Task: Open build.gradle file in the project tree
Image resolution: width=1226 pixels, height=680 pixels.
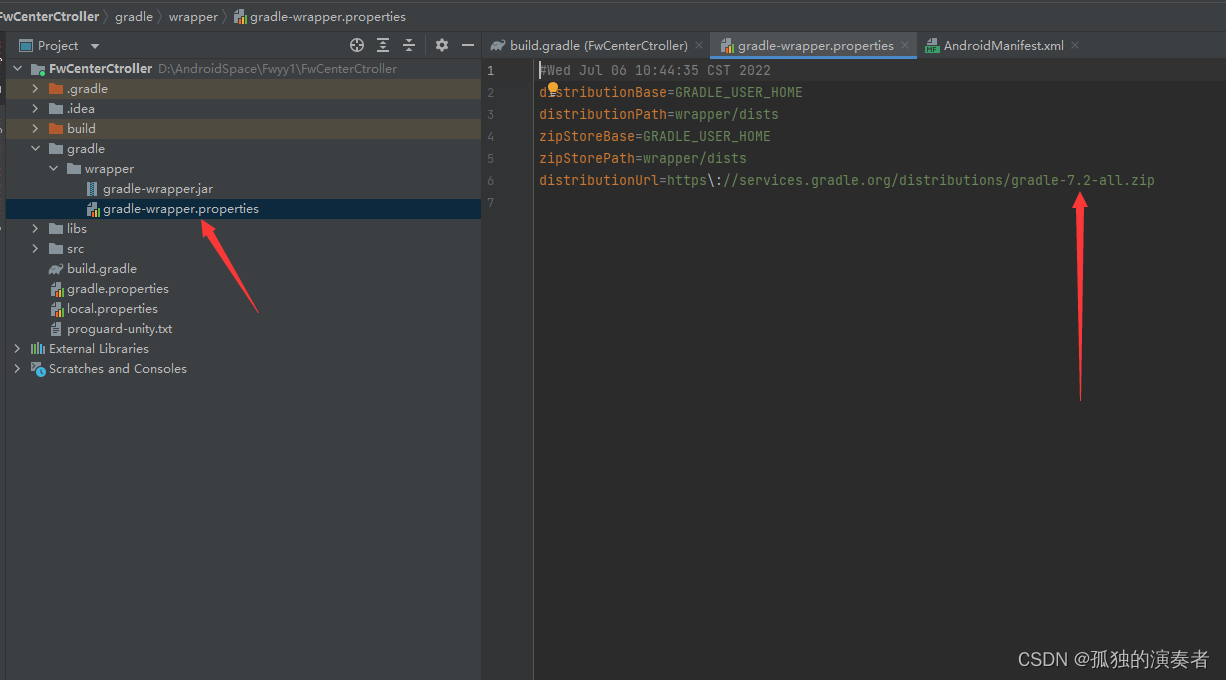Action: pos(101,269)
